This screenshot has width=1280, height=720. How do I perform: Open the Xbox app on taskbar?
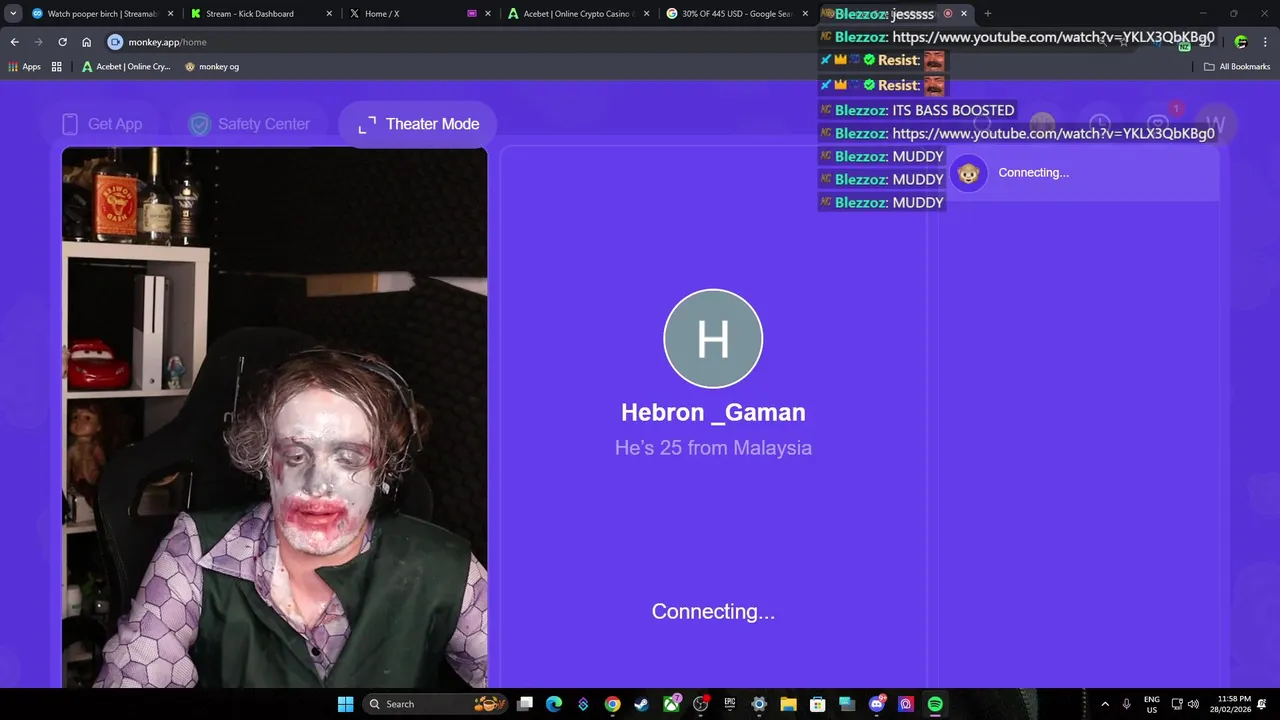671,704
